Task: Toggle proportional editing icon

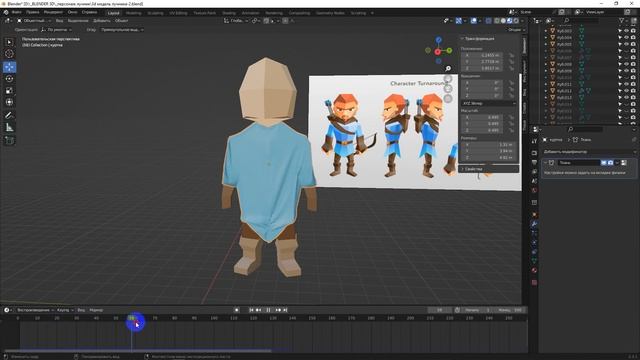Action: point(285,20)
